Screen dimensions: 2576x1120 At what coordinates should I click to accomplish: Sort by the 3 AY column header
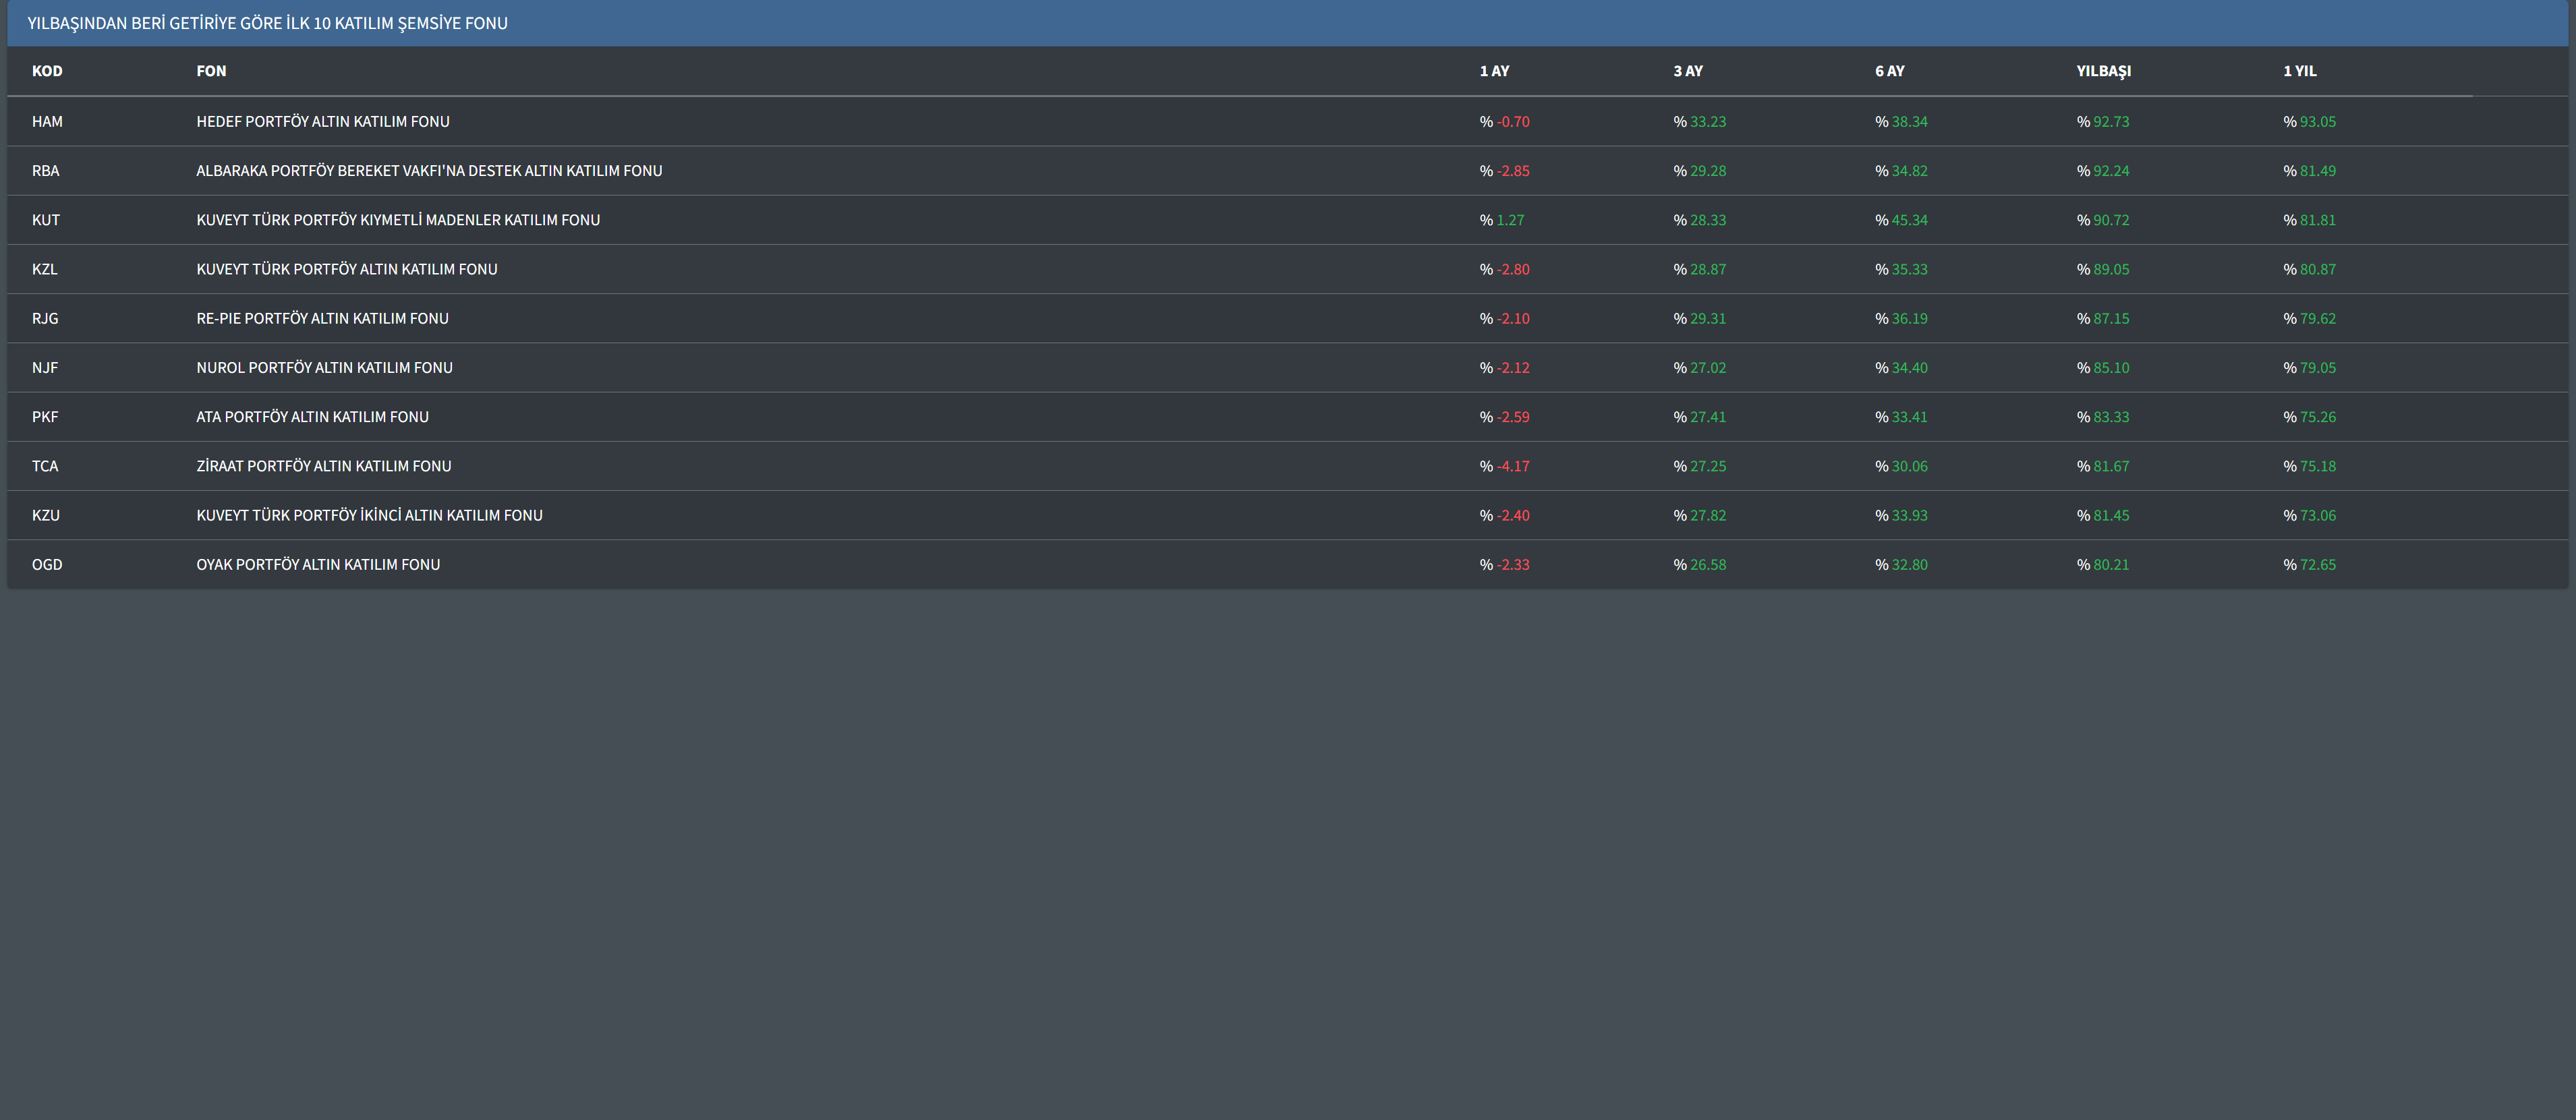[1688, 71]
